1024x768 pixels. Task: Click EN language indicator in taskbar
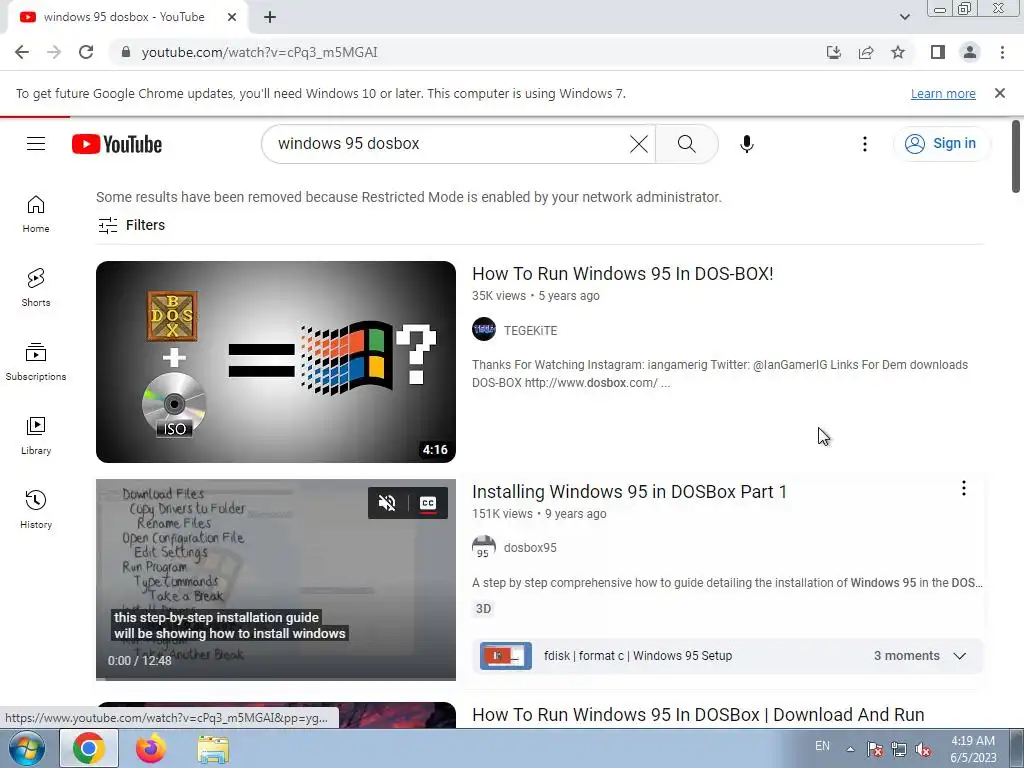click(x=822, y=746)
